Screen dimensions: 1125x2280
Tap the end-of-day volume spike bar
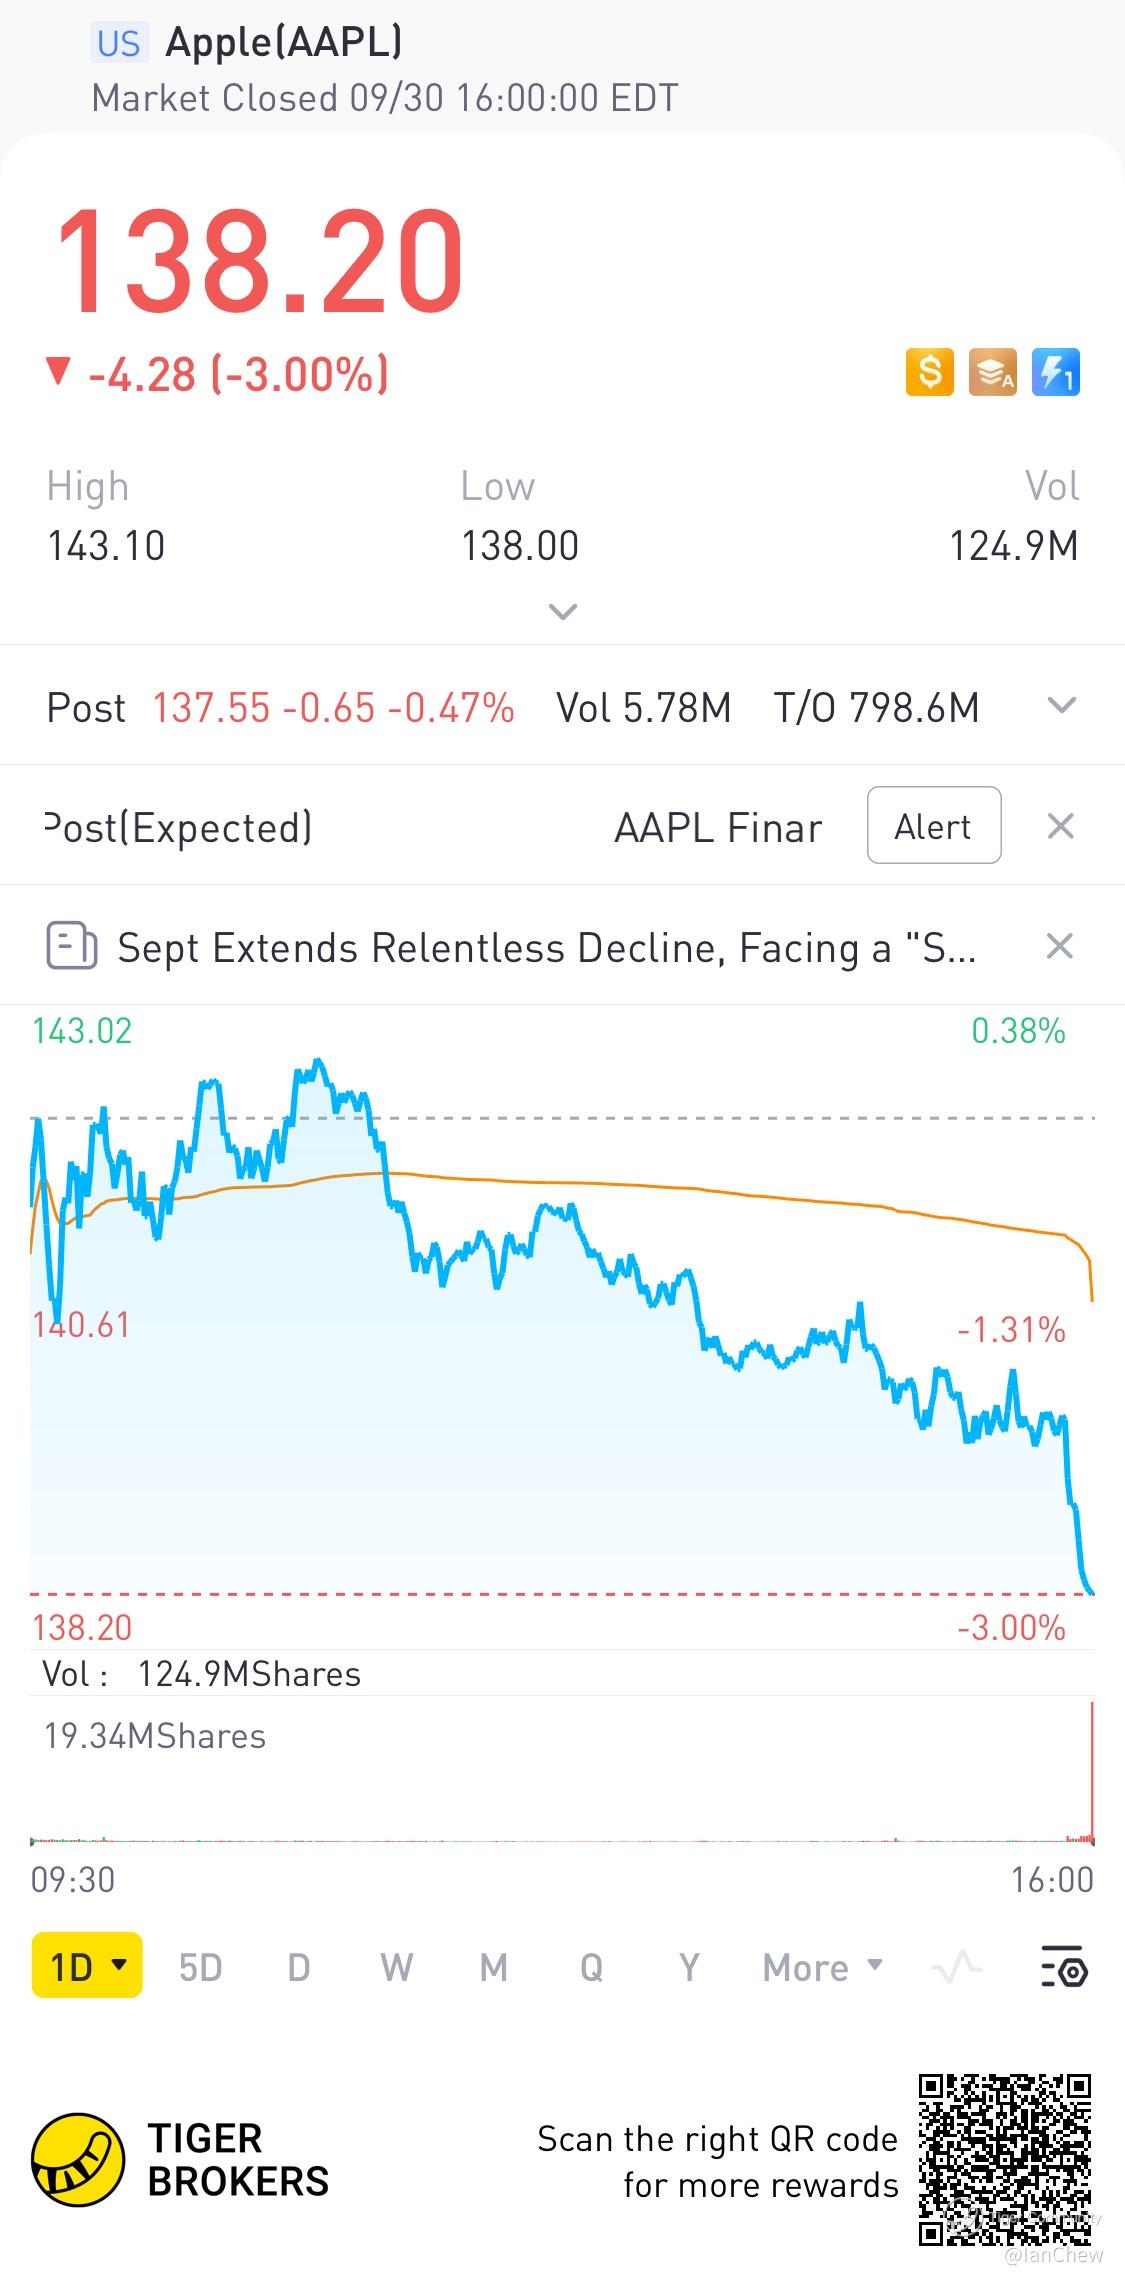click(1092, 1770)
